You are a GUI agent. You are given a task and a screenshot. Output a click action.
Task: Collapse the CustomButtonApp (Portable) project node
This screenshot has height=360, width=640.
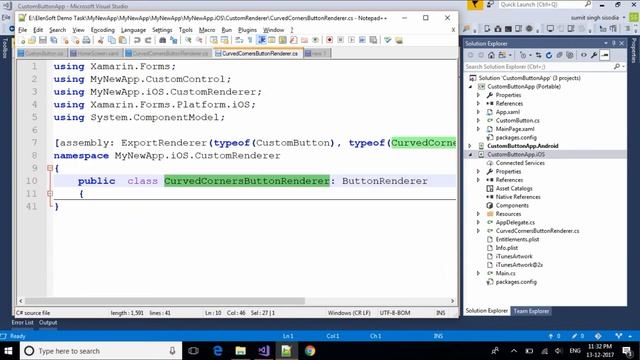[x=470, y=87]
